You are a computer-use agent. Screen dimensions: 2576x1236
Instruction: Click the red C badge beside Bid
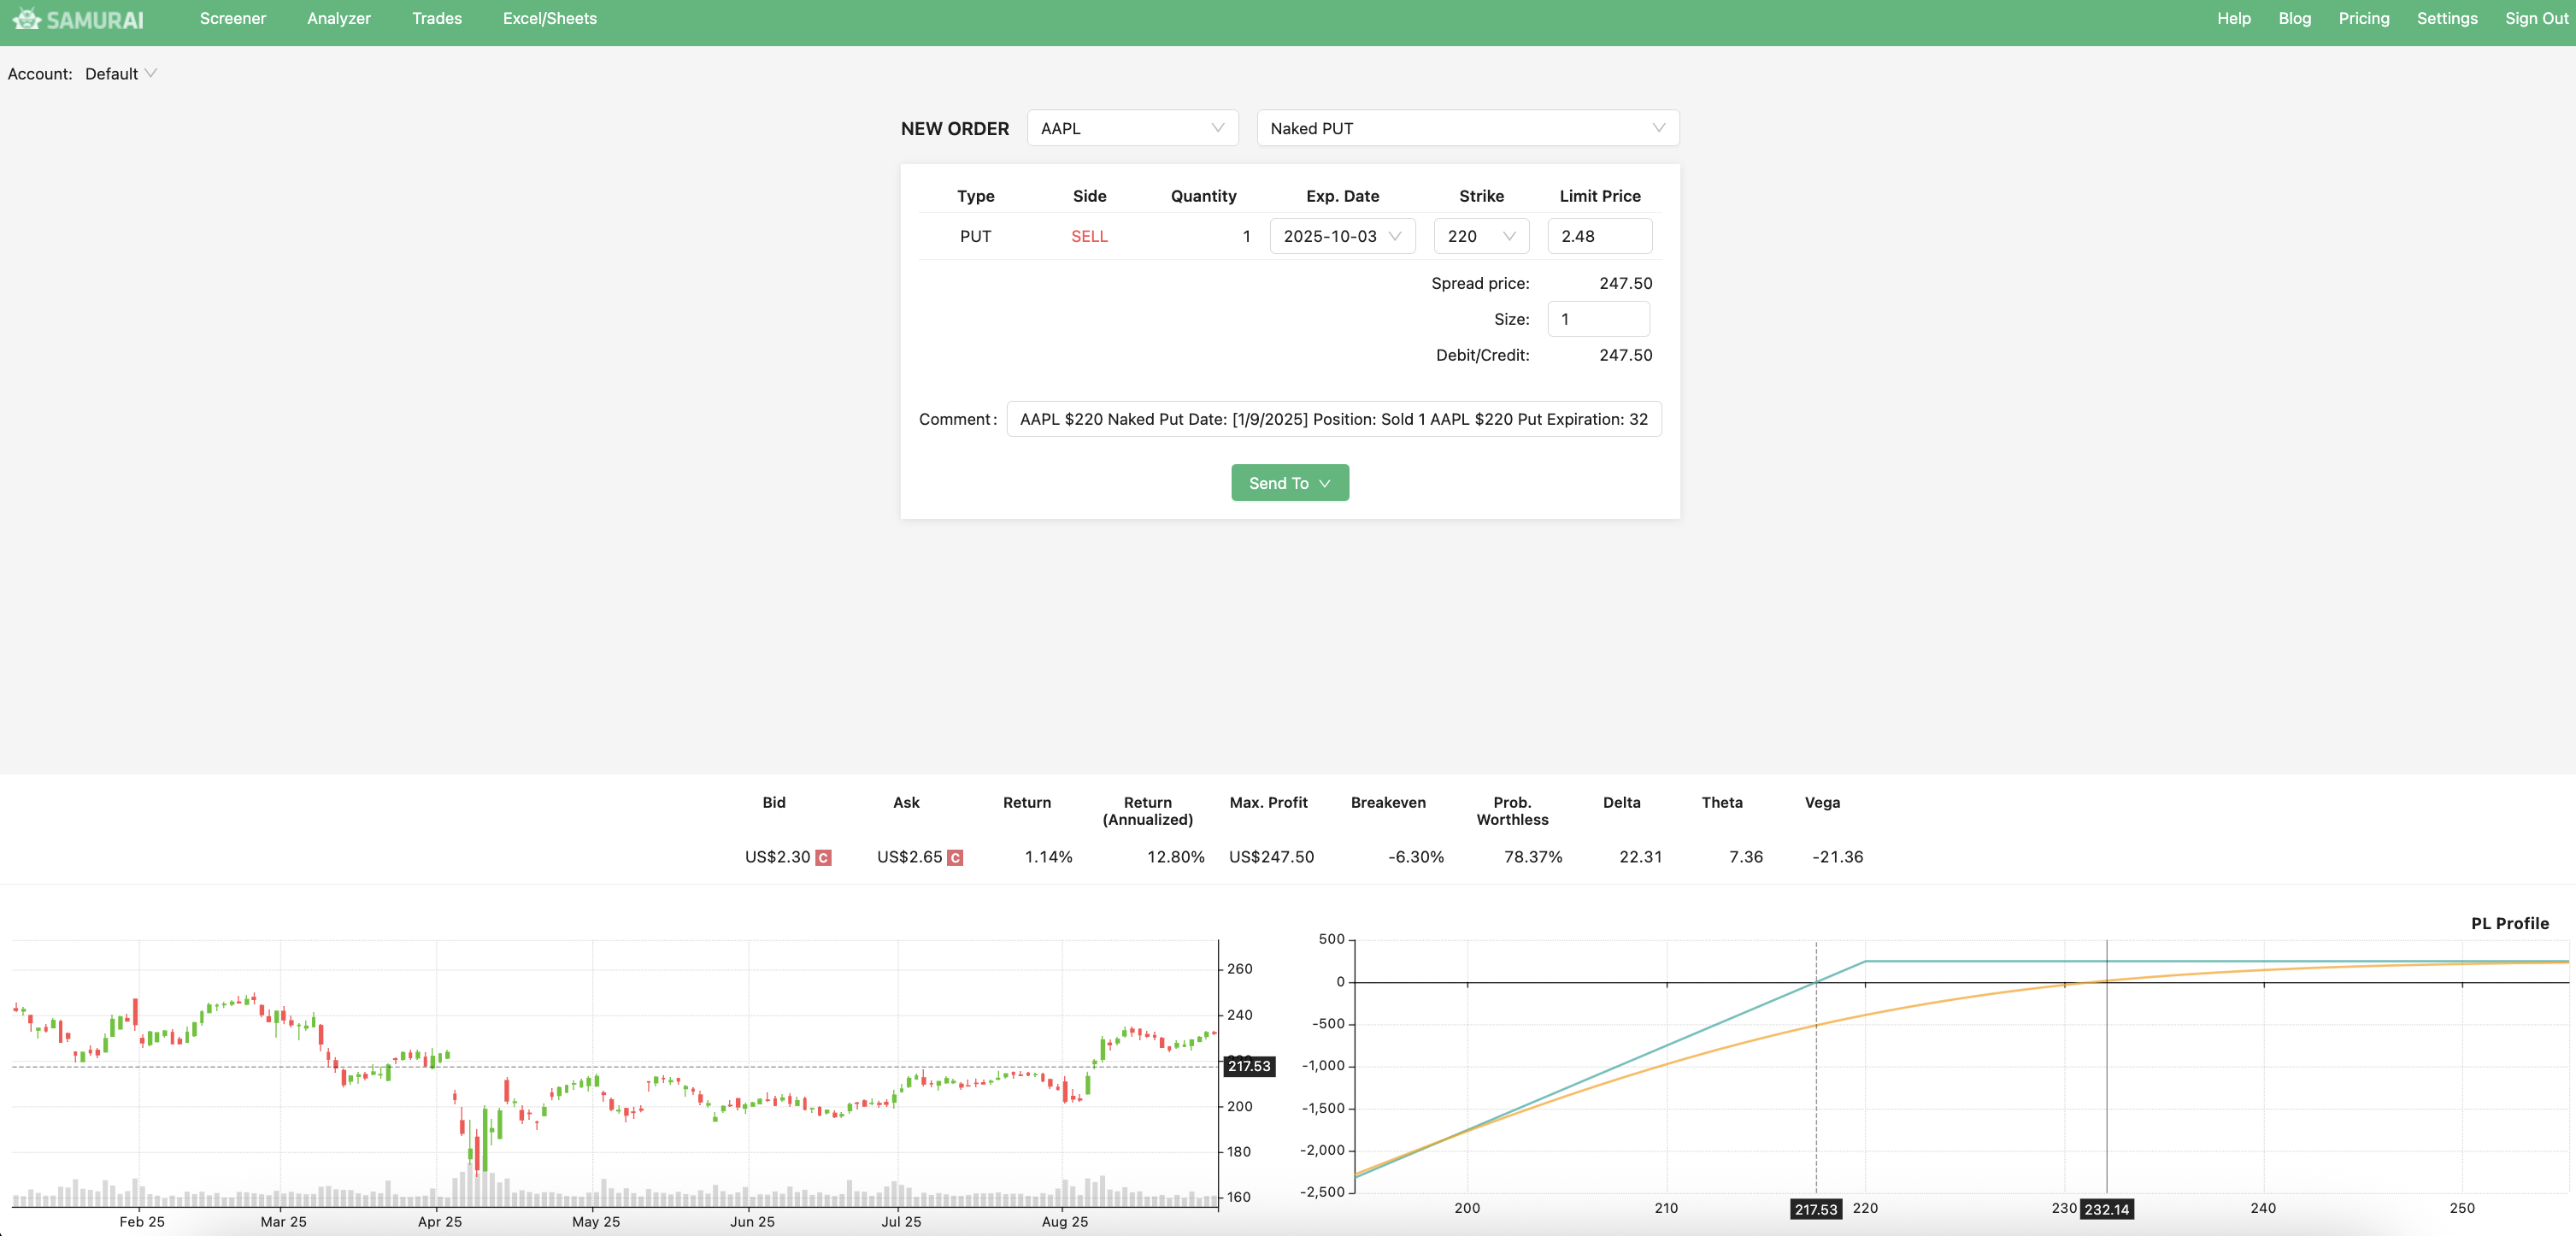click(x=823, y=857)
